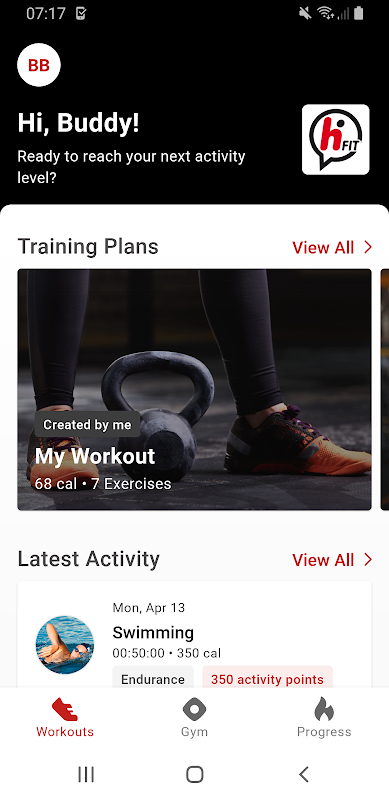
Task: Tap the Android back arrow
Action: click(x=304, y=774)
